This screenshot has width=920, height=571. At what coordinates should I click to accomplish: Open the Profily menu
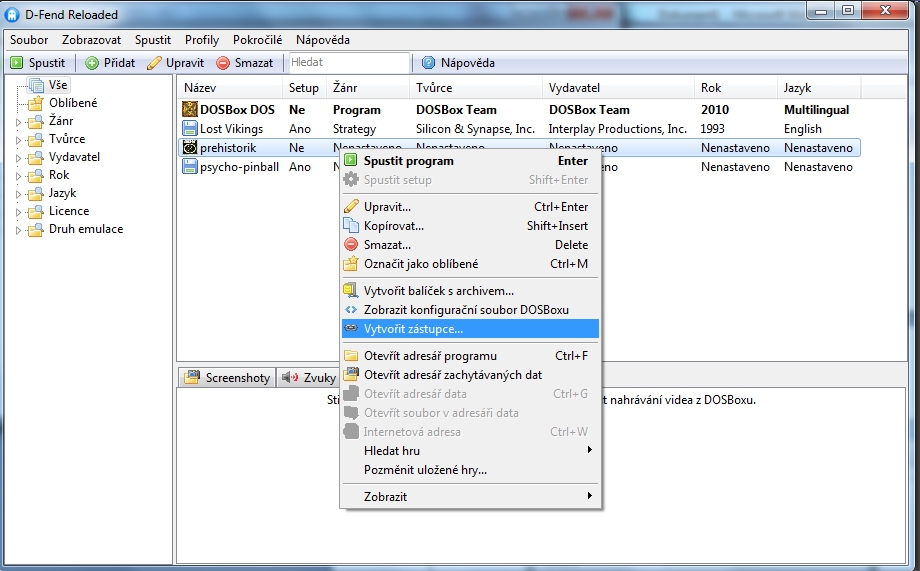pyautogui.click(x=201, y=40)
